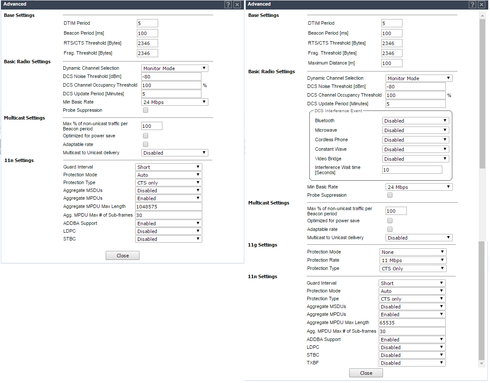Screen dimensions: 490x383
Task: Close left Advanced dialog via title bar X
Action: pyautogui.click(x=237, y=4)
